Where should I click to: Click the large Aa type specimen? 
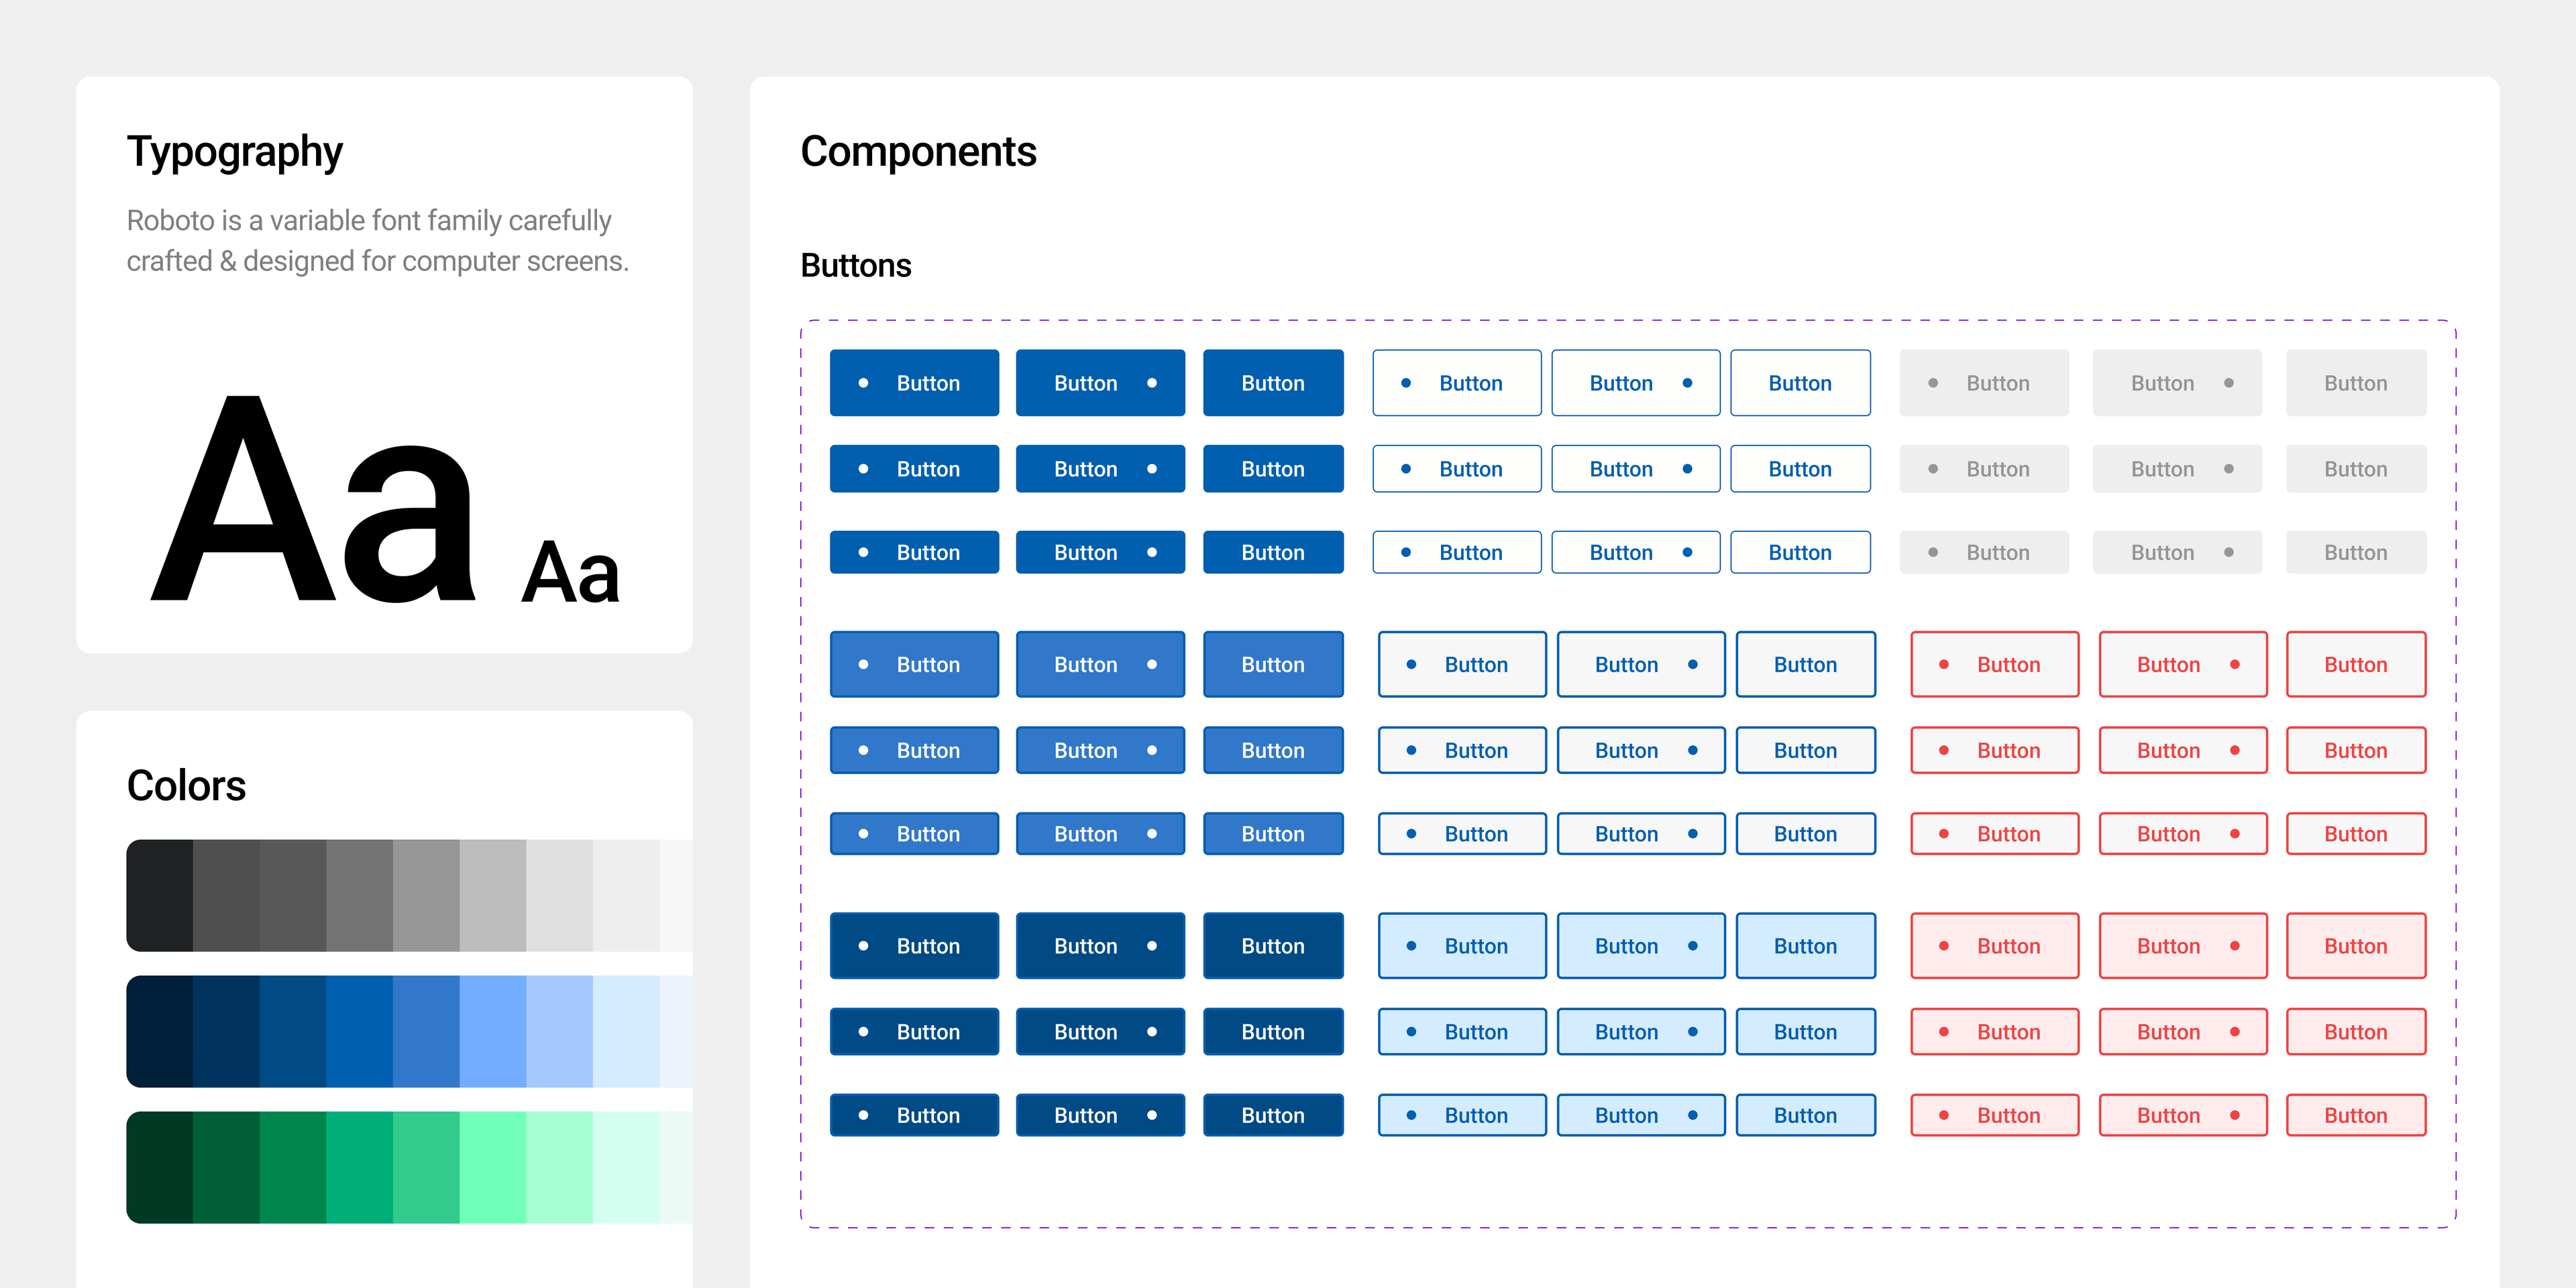[313, 498]
